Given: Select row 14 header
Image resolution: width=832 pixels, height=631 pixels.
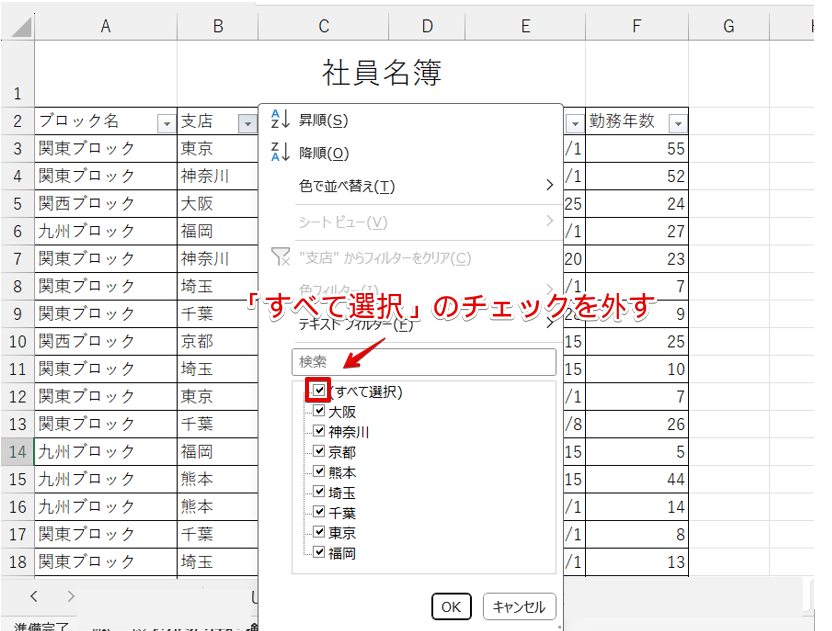Looking at the screenshot, I should click(x=18, y=452).
